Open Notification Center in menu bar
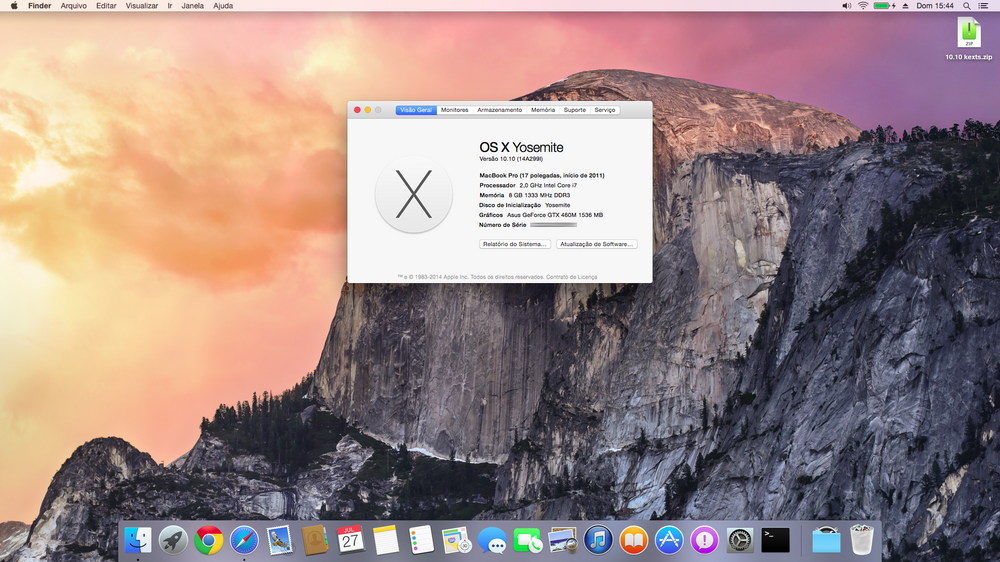 [x=985, y=6]
